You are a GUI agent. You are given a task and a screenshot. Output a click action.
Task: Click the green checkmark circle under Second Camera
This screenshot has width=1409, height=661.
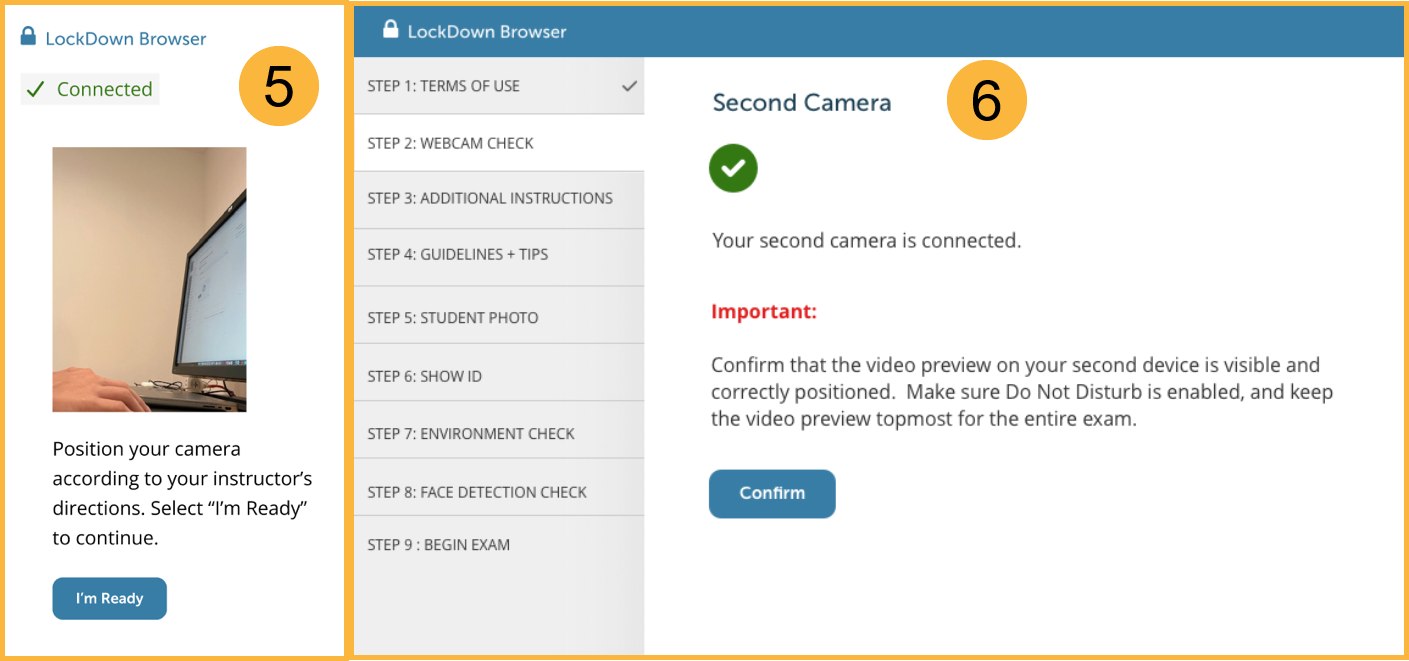click(733, 168)
